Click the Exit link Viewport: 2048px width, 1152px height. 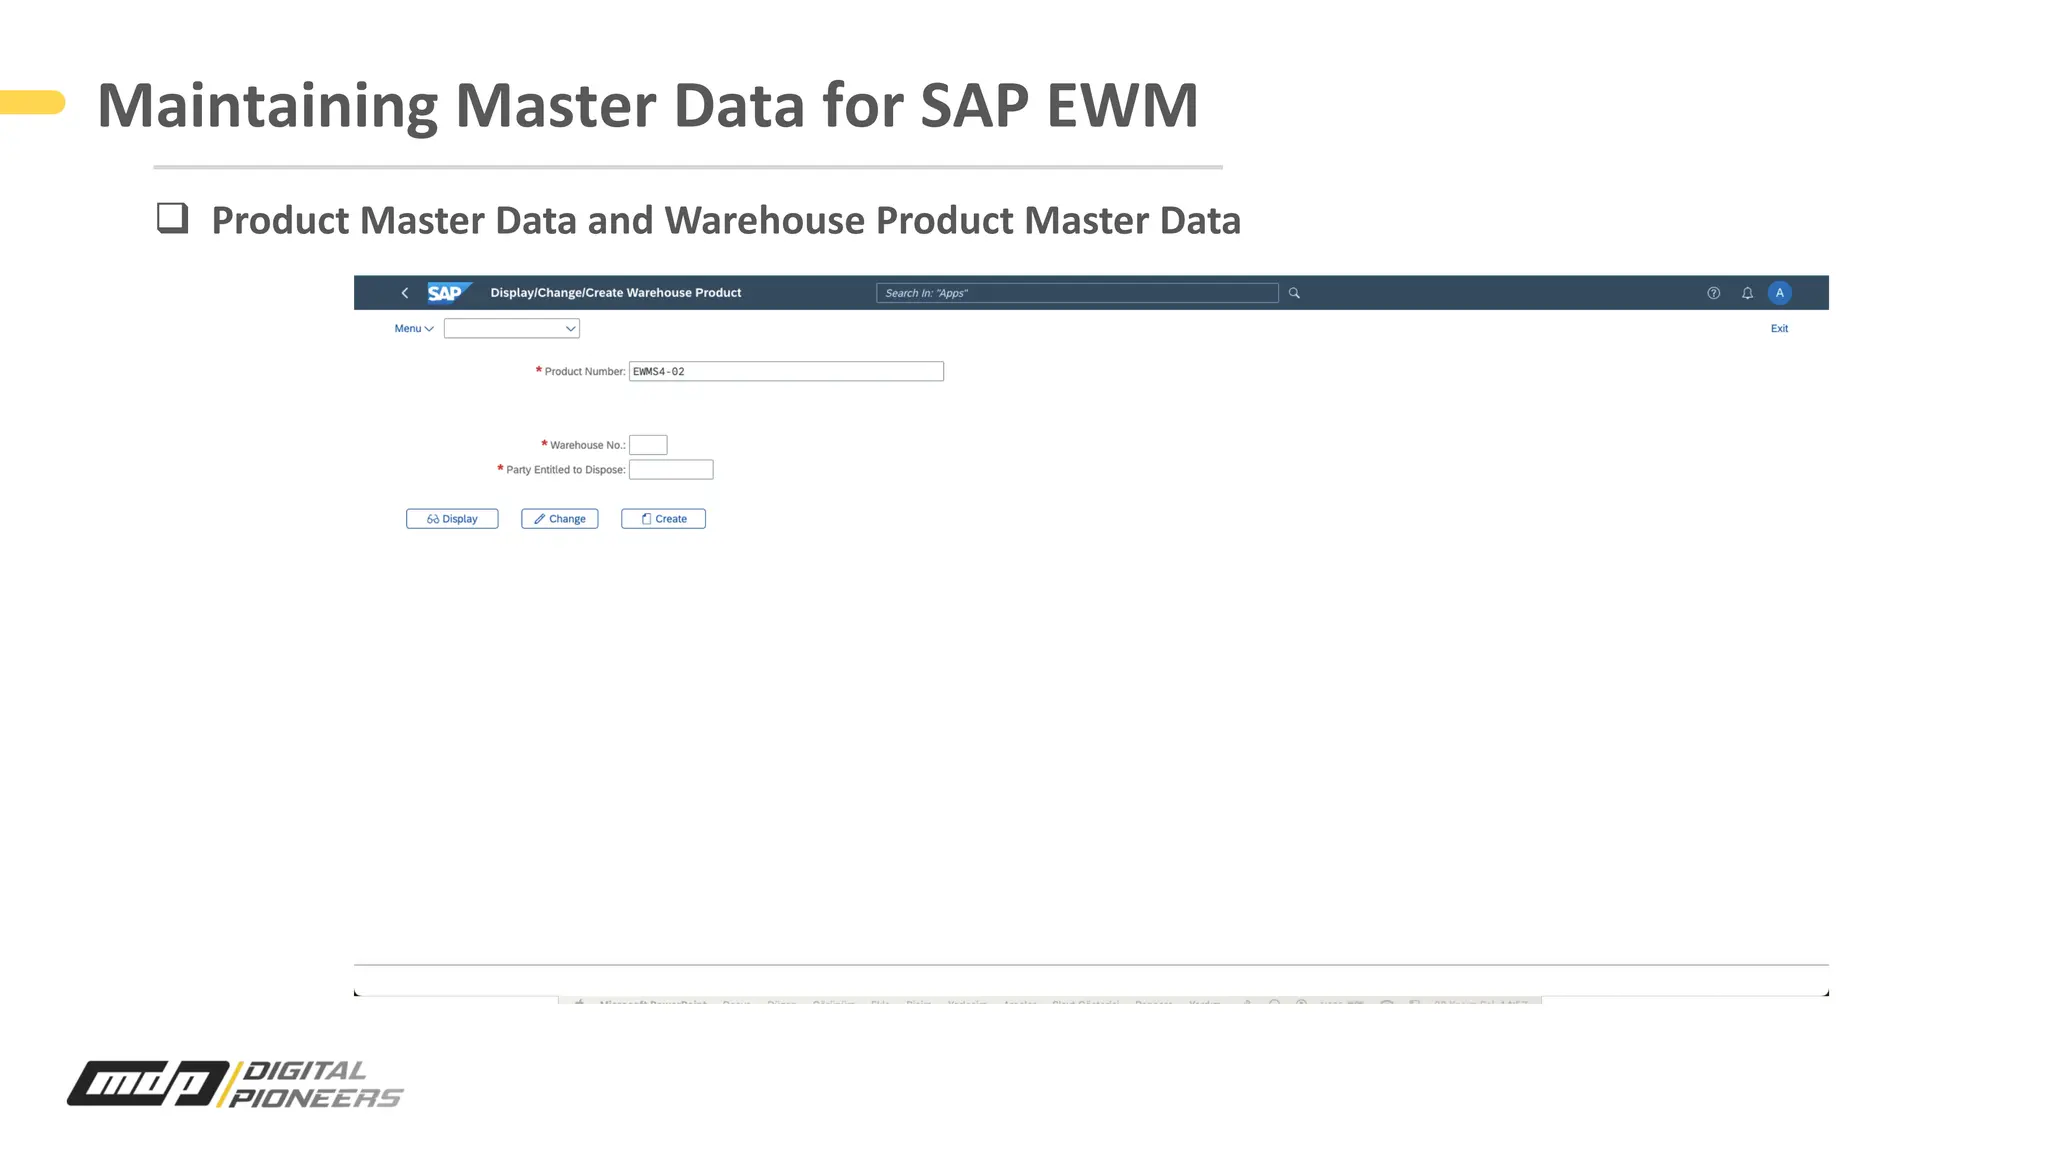tap(1779, 328)
